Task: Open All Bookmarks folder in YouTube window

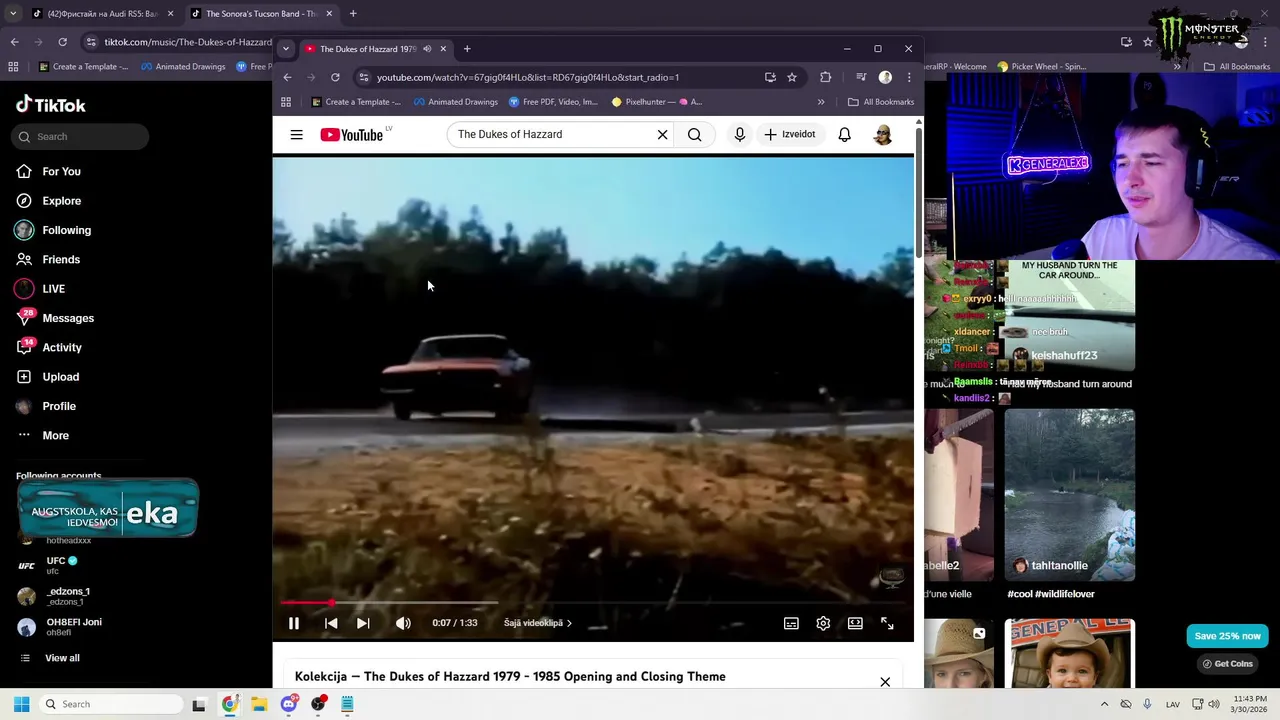Action: 881,102
